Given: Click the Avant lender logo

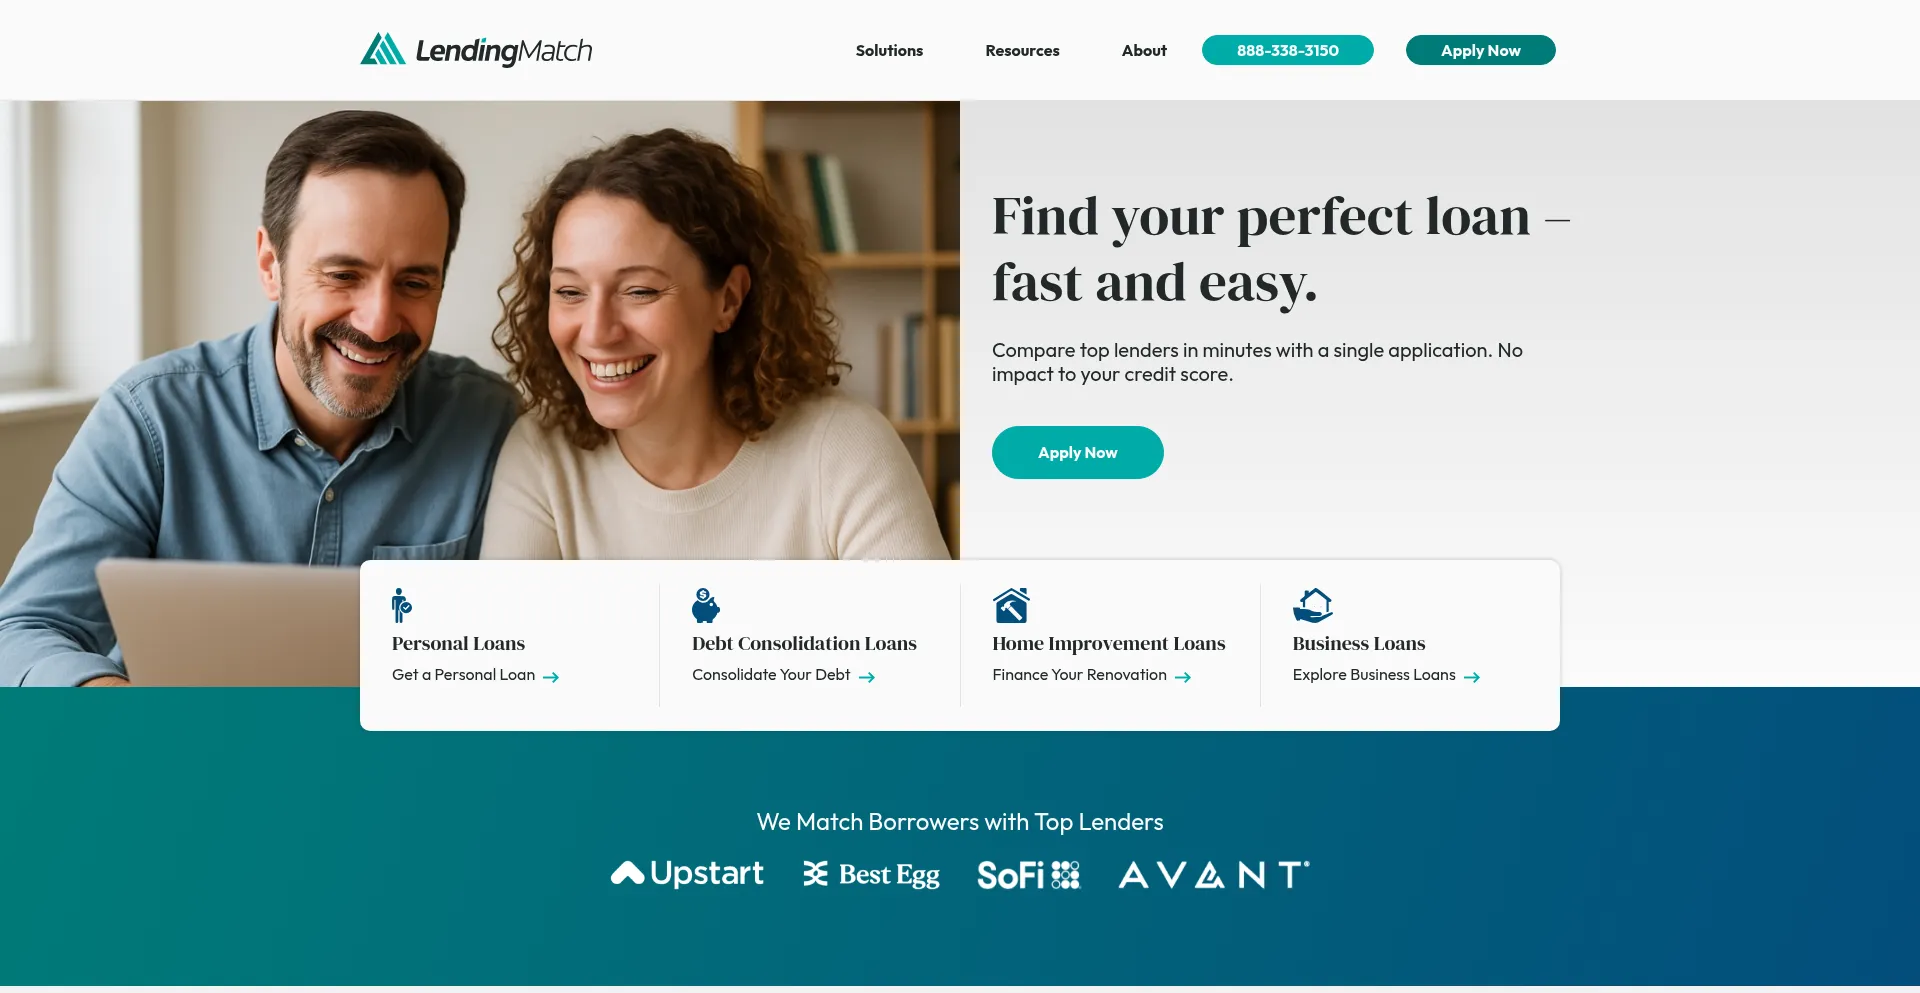Looking at the screenshot, I should [1214, 875].
